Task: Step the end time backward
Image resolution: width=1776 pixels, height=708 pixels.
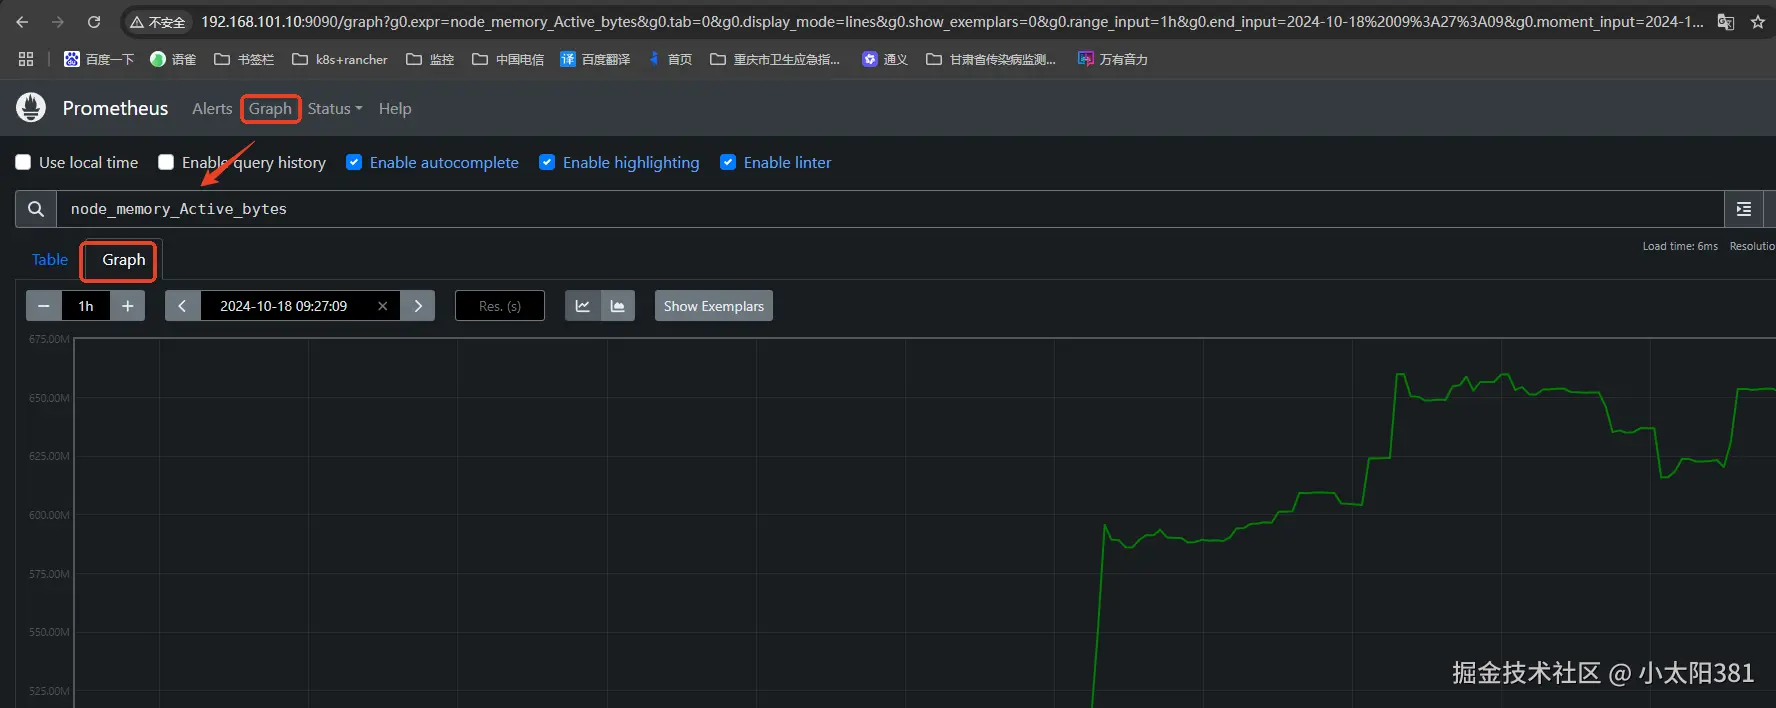Action: point(182,306)
